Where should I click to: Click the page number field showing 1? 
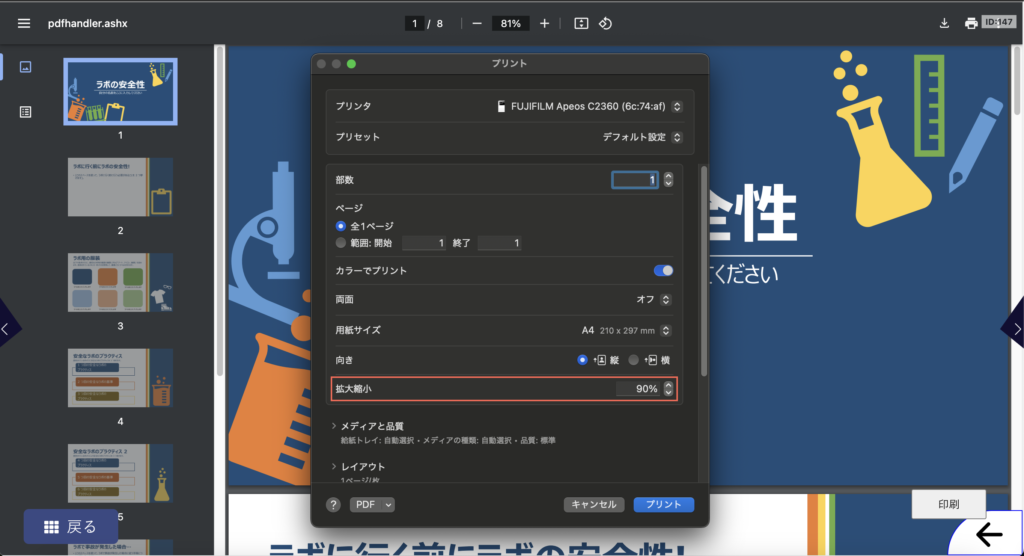(x=415, y=24)
